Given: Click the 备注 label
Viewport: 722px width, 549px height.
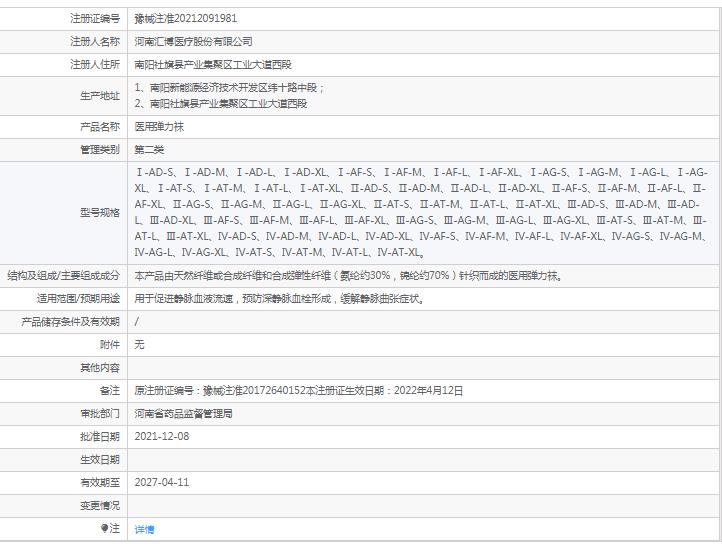Looking at the screenshot, I should [110, 391].
